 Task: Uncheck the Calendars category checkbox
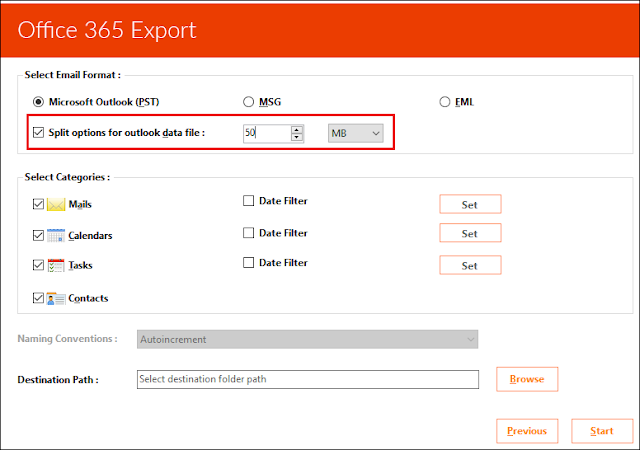pos(38,235)
